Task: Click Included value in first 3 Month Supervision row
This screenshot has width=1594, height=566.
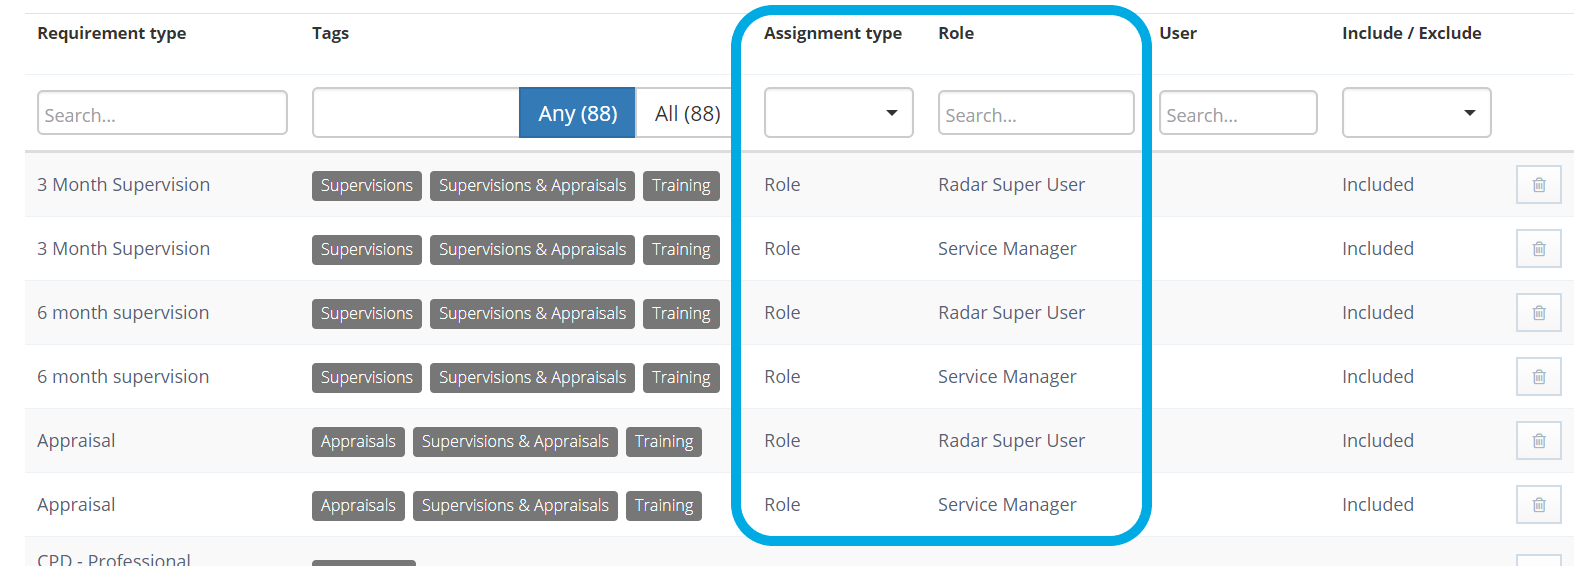Action: tap(1378, 185)
